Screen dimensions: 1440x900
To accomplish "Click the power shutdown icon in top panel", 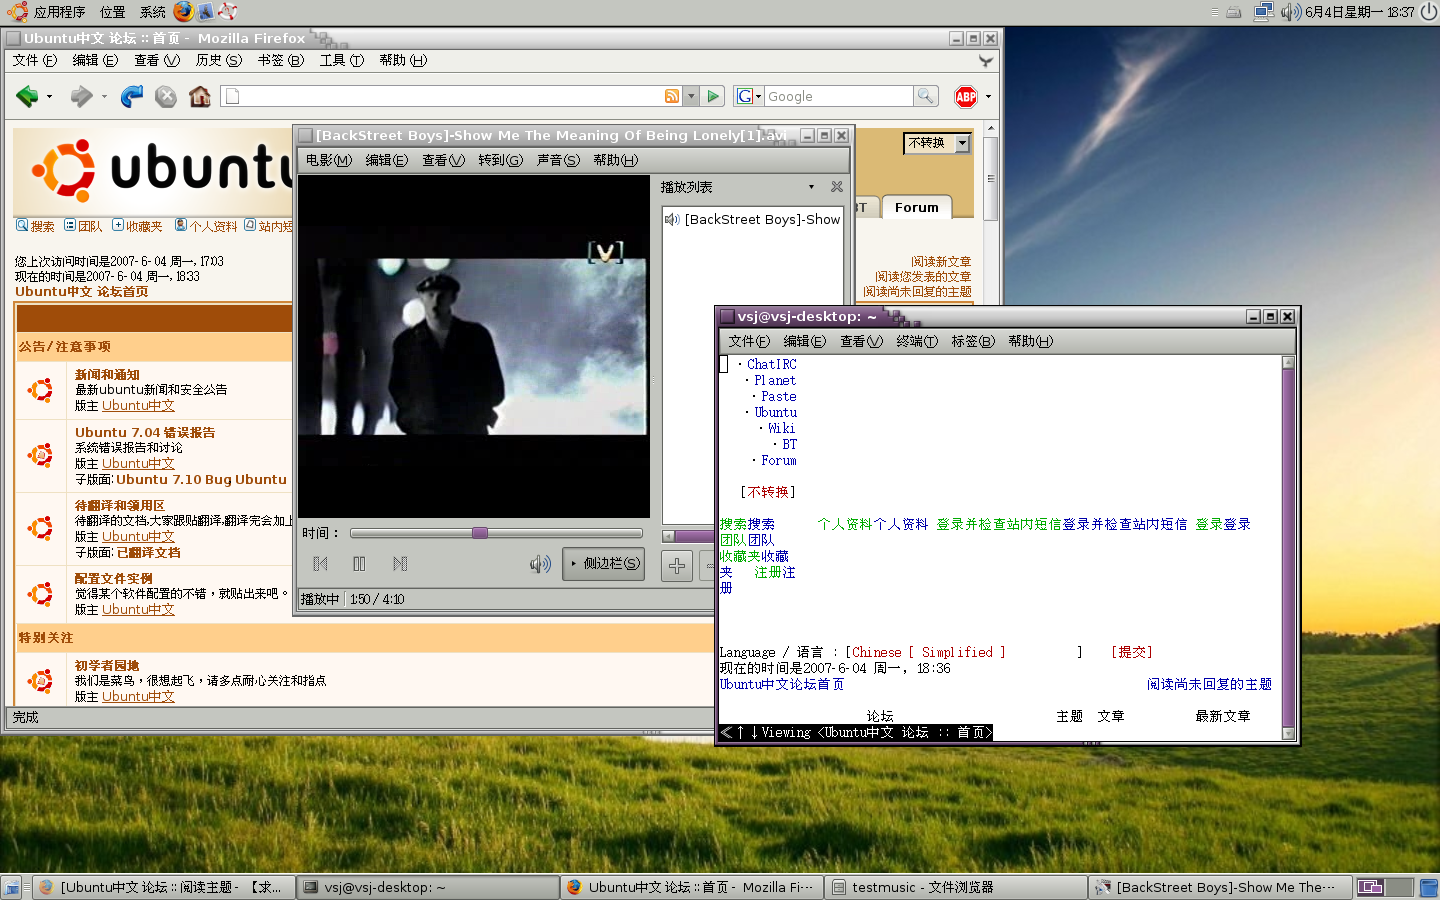I will point(1429,12).
